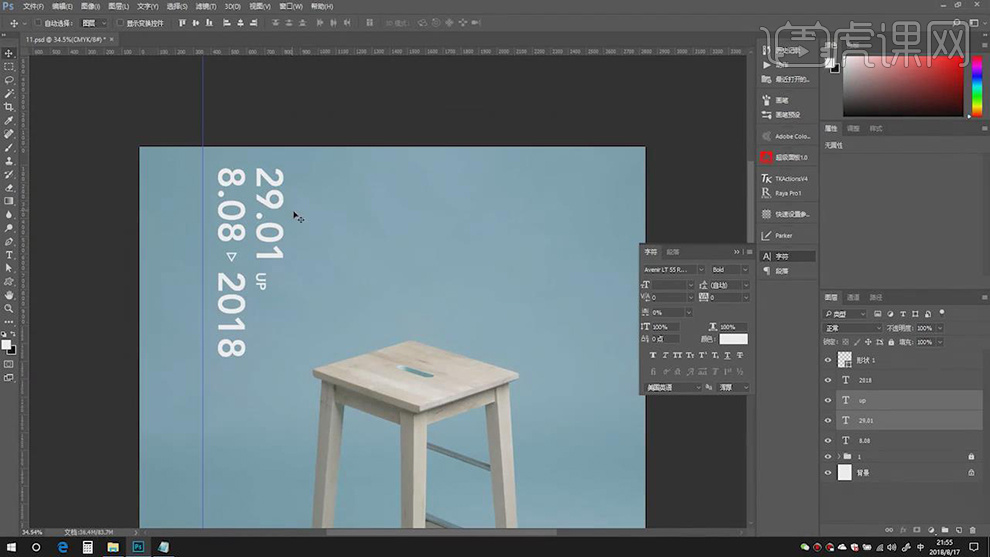Open the font size dropdown
The height and width of the screenshot is (557, 990).
pyautogui.click(x=690, y=285)
